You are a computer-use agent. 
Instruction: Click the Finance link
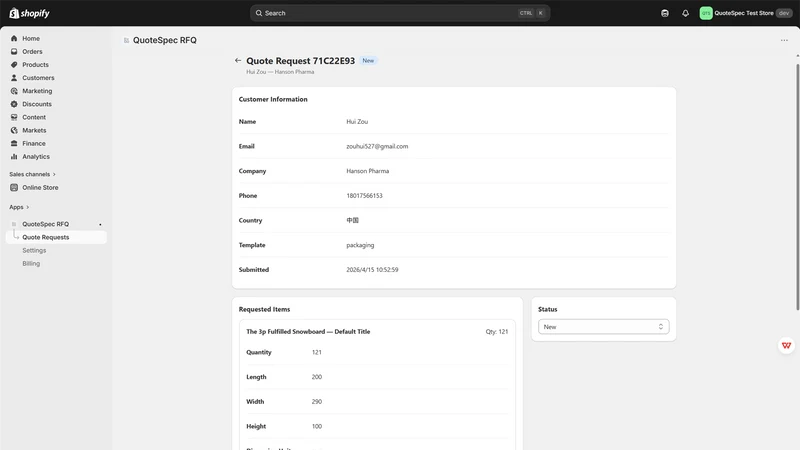tap(34, 143)
